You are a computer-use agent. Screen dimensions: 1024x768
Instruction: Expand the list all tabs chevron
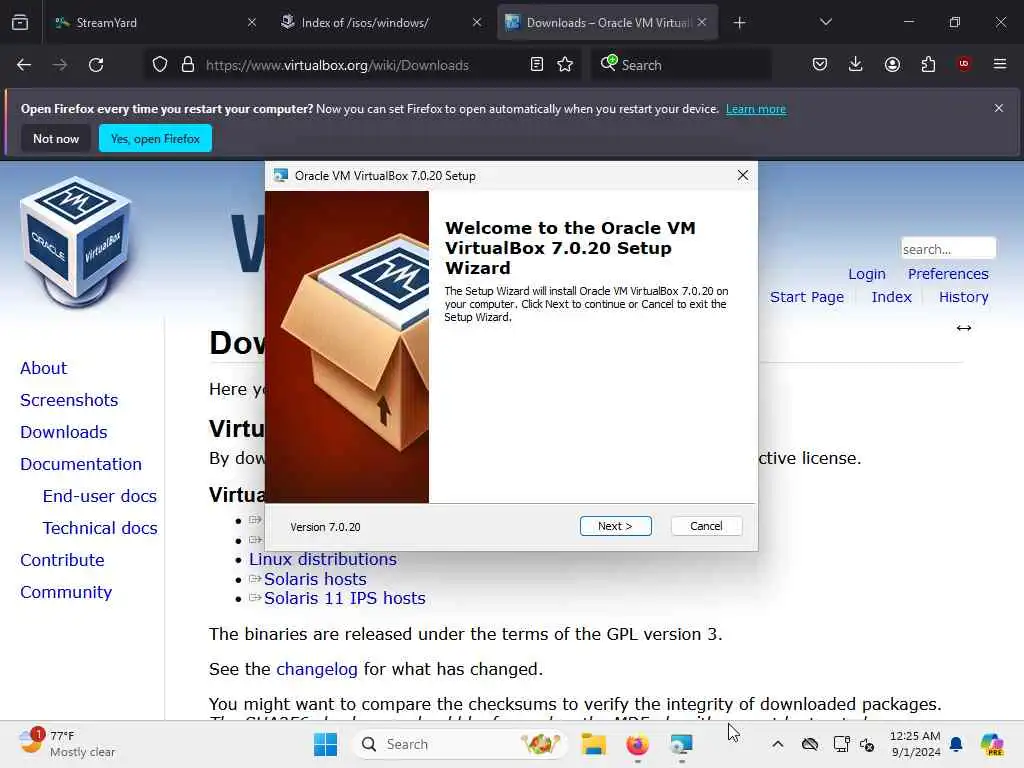click(x=825, y=22)
